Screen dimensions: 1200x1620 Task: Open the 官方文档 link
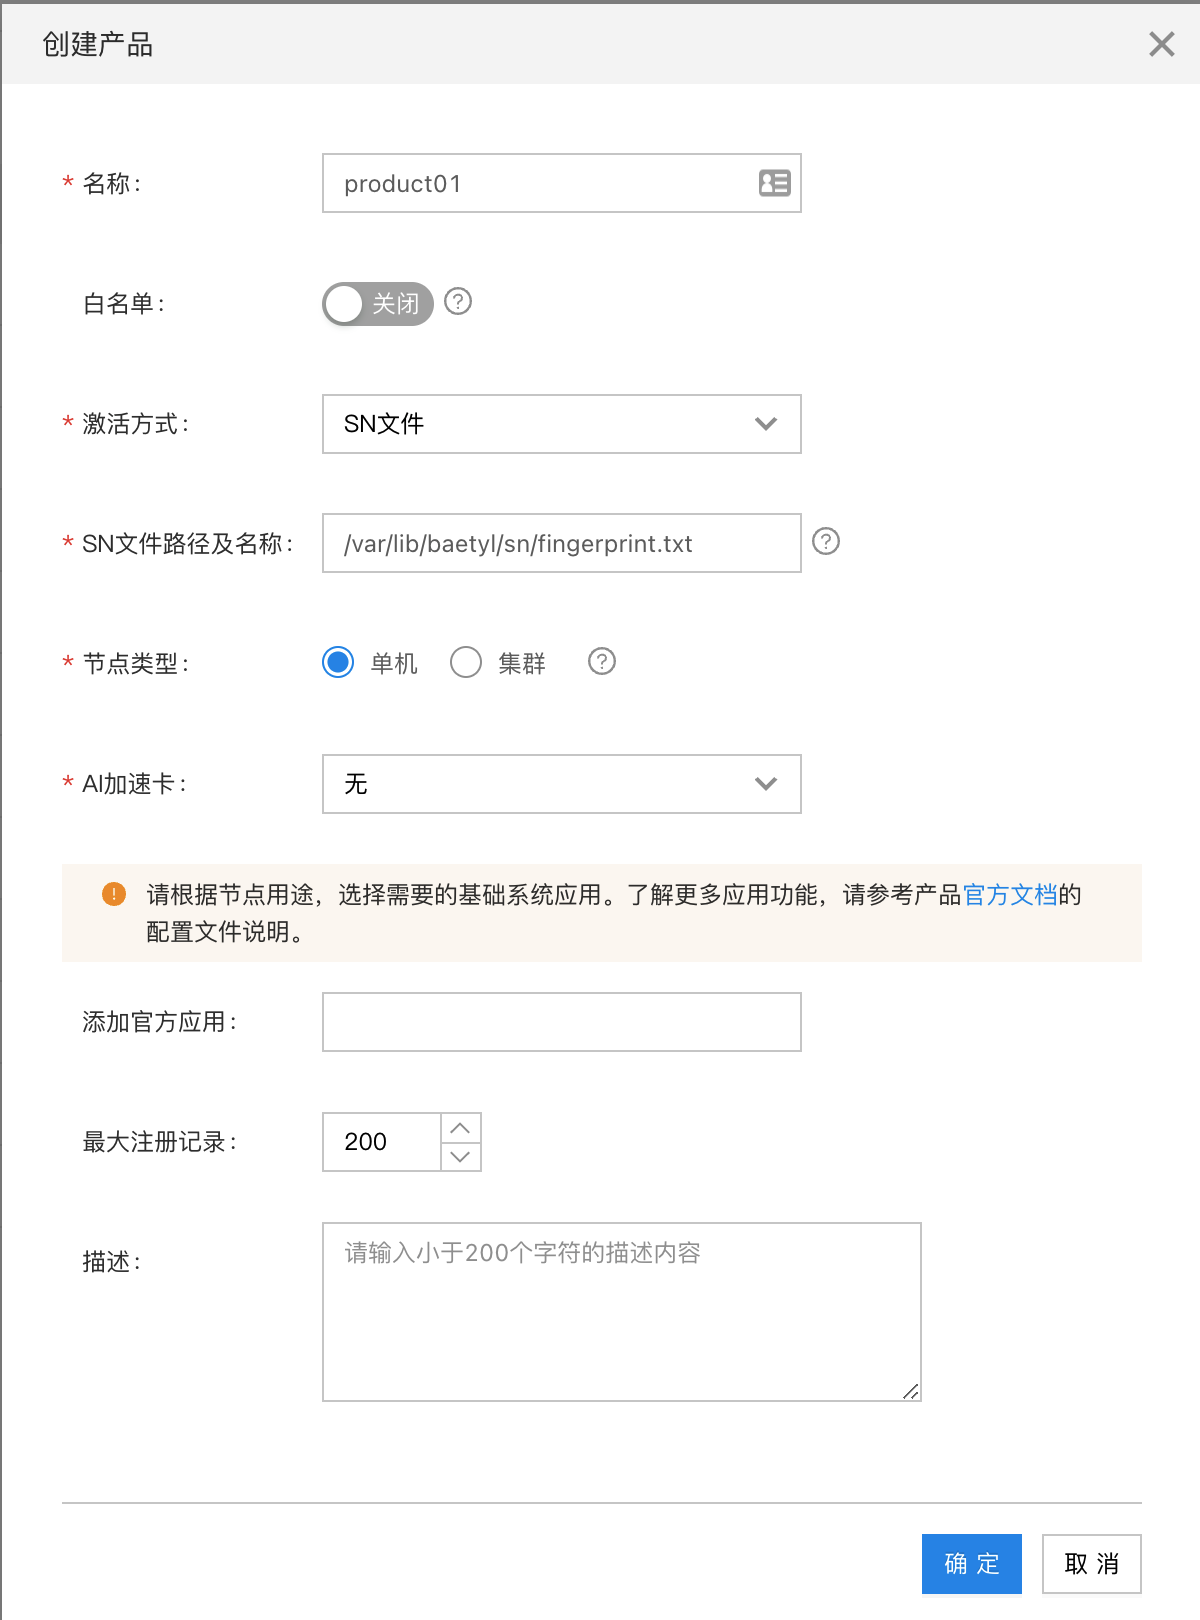point(1010,894)
